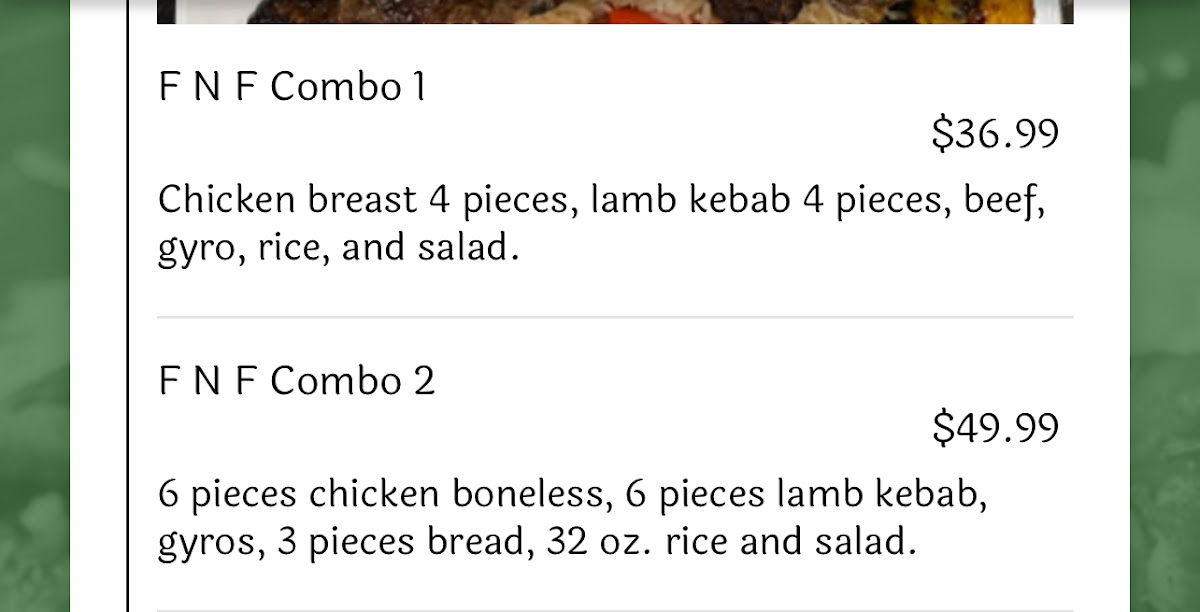Open the F N F Combo 1 item
The image size is (1200, 612).
292,87
